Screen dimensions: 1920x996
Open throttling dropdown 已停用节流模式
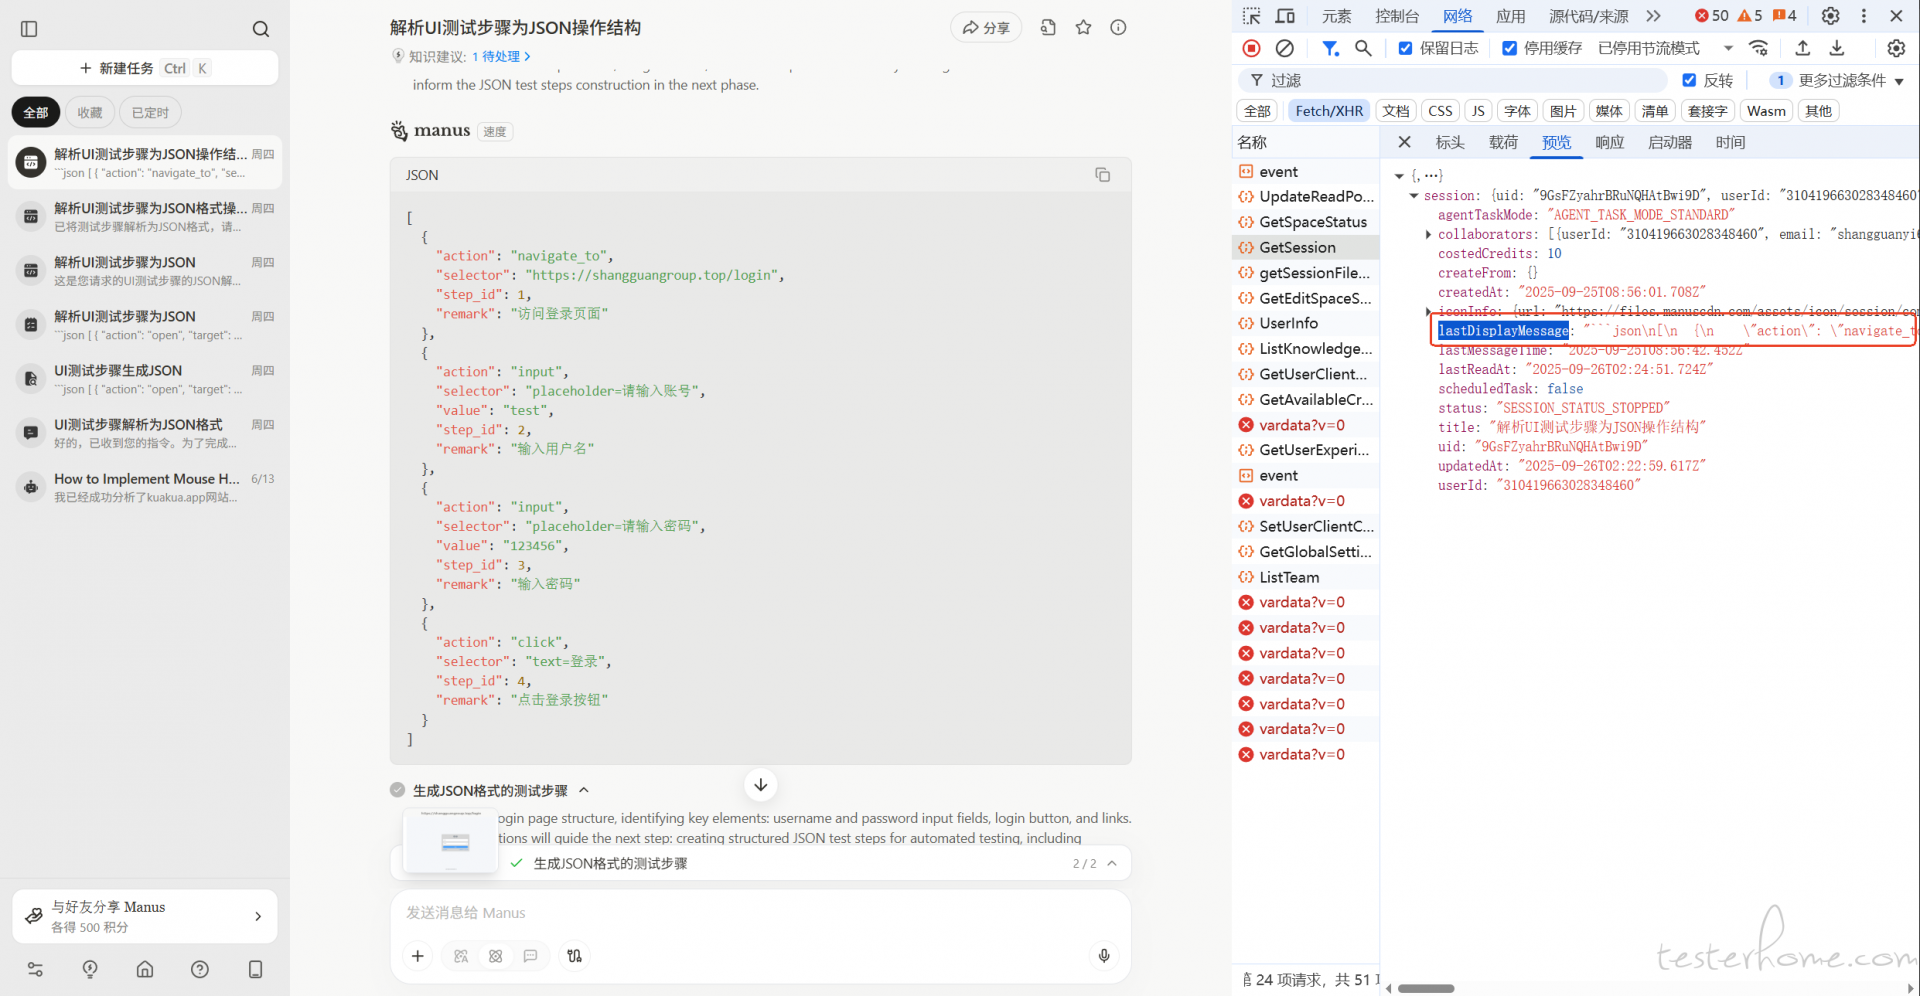[1665, 48]
